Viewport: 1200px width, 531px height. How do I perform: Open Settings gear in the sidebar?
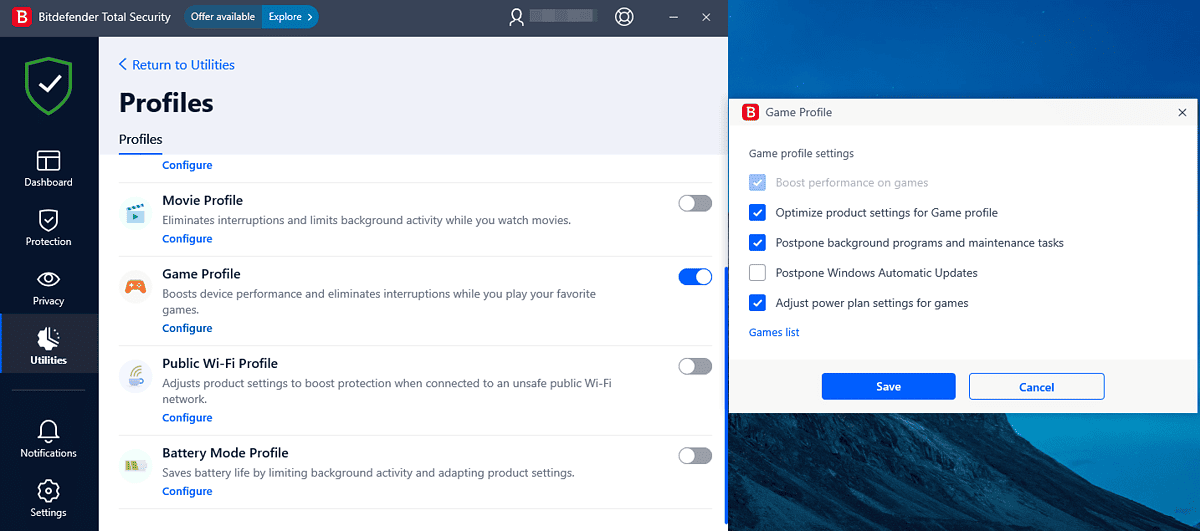tap(48, 499)
